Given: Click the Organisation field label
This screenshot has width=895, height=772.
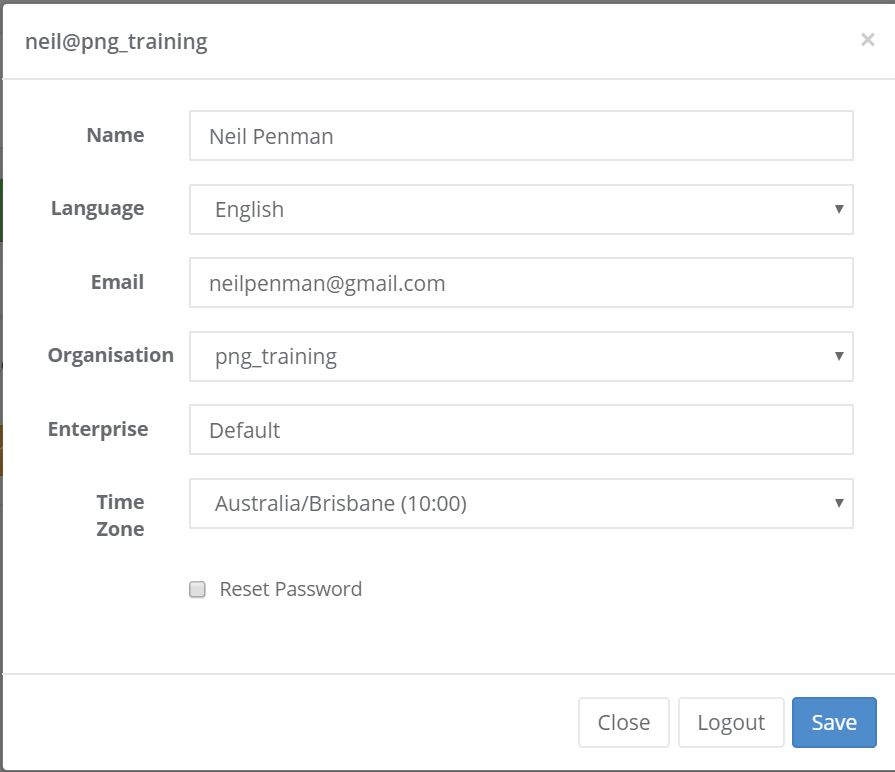Looking at the screenshot, I should 110,355.
